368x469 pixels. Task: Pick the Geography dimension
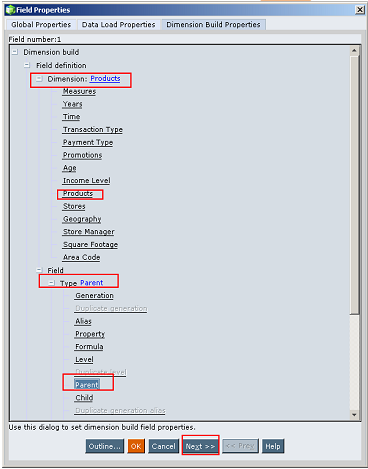[x=82, y=219]
